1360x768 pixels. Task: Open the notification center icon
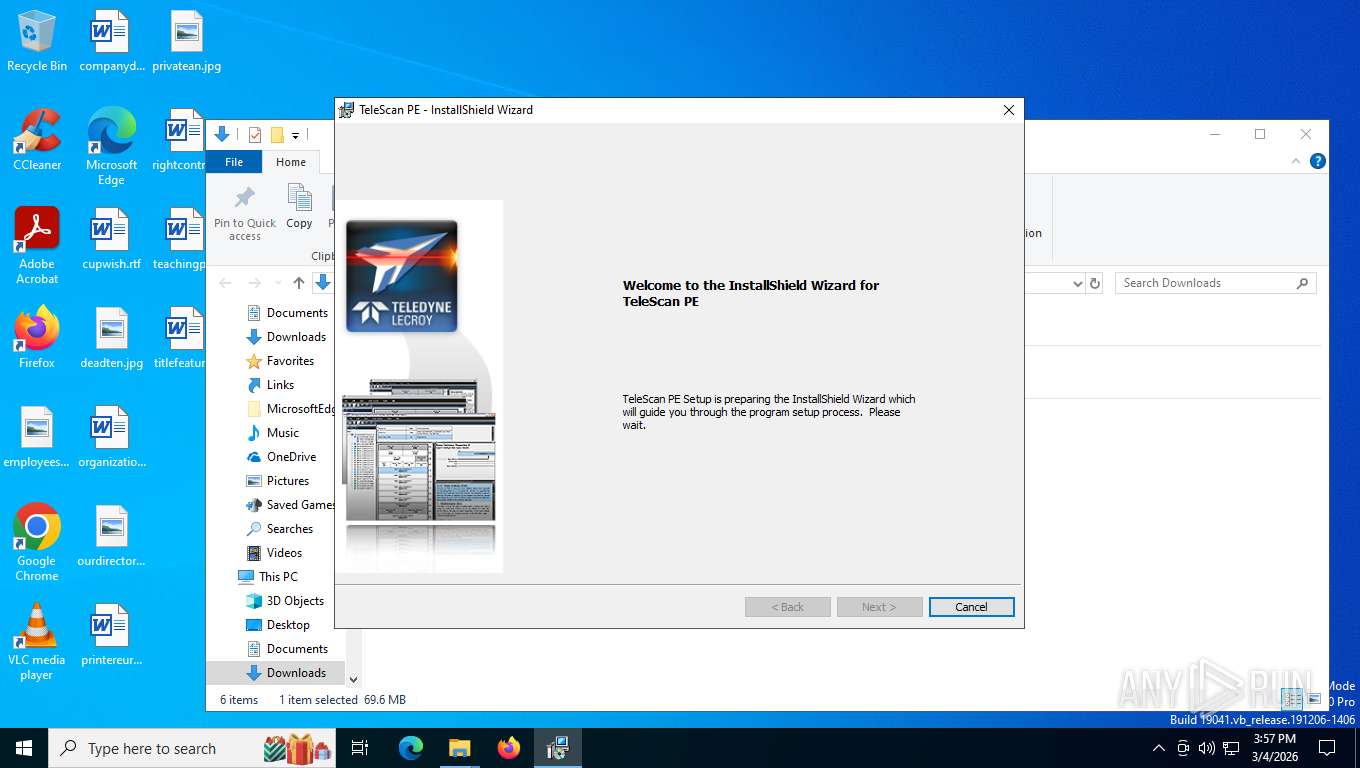1327,748
